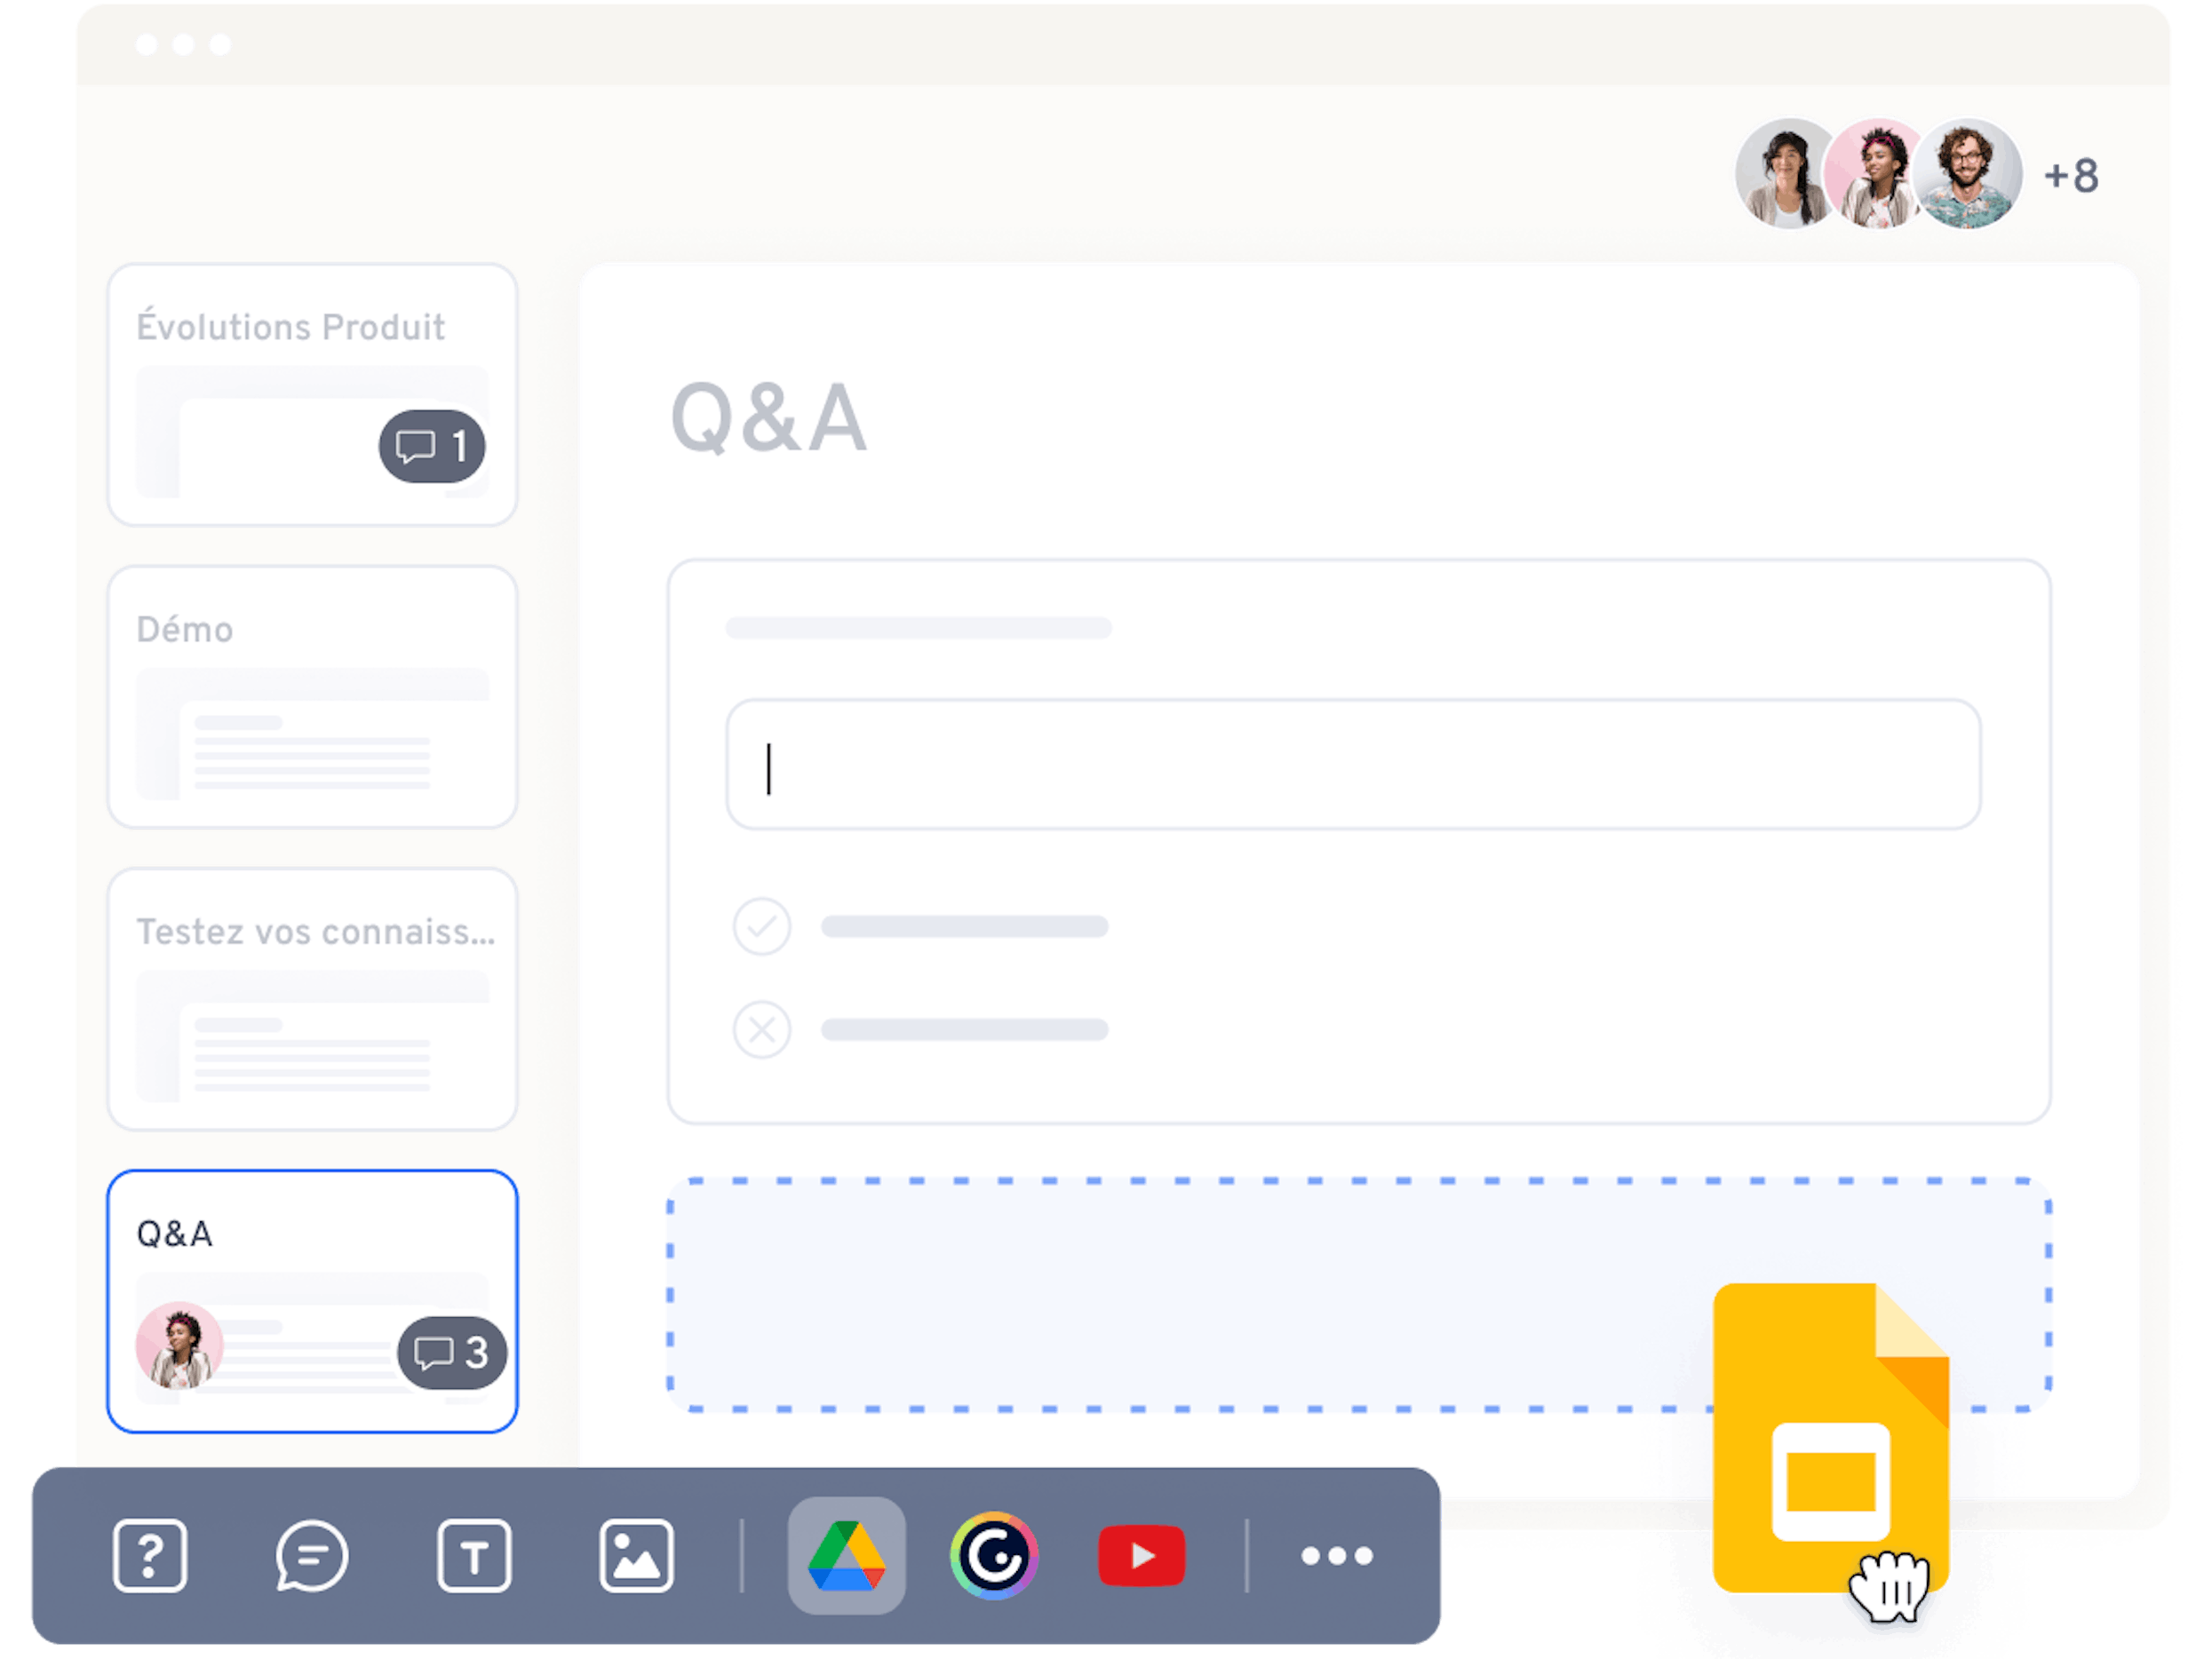Mark the first answer as correct
The width and height of the screenshot is (2212, 1659).
point(761,928)
